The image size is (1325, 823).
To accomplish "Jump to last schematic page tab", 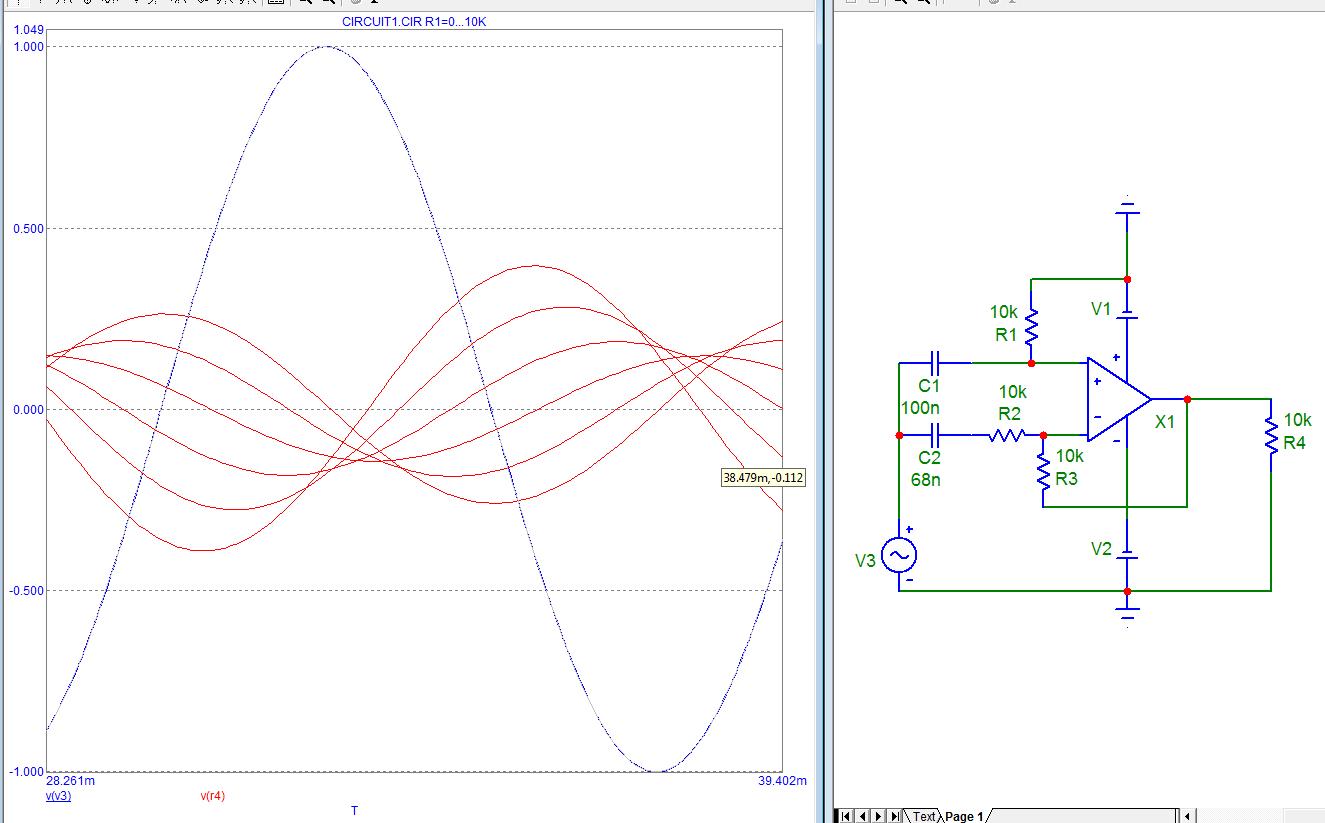I will pyautogui.click(x=893, y=816).
